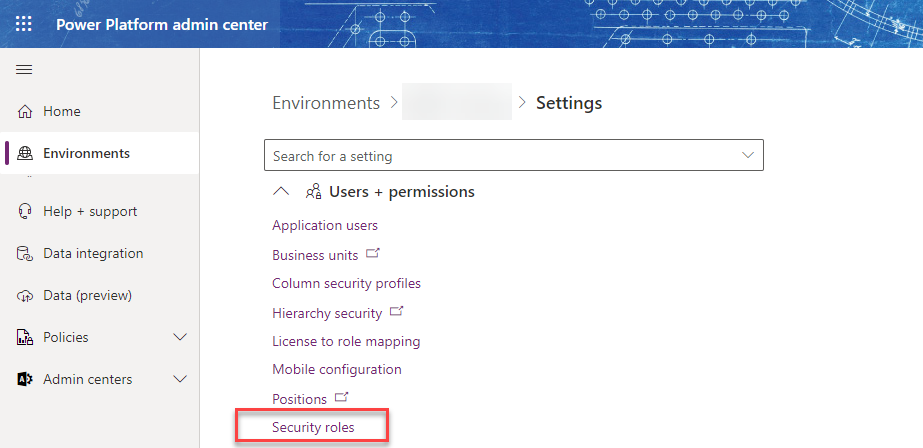Open the Security roles link

click(x=313, y=427)
